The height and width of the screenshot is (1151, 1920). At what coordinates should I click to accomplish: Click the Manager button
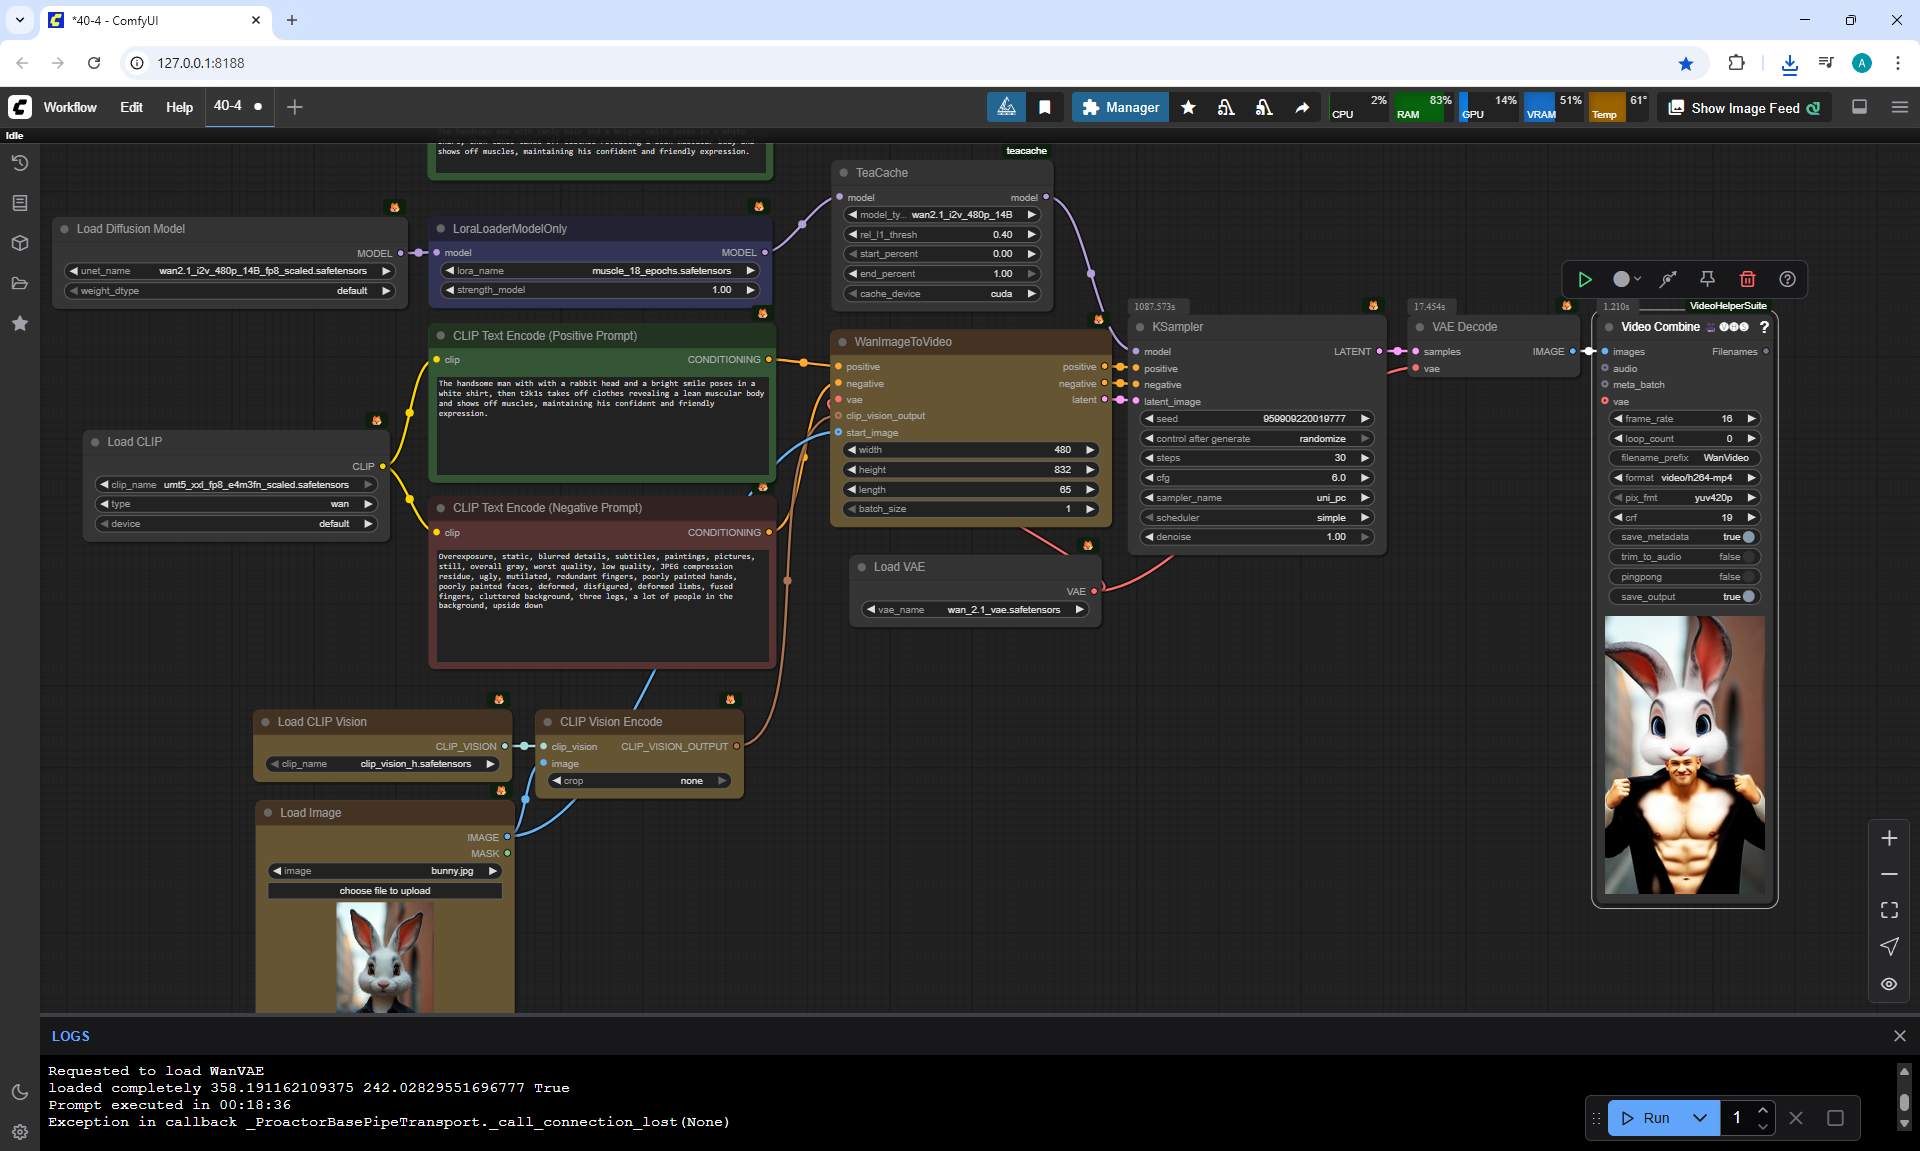click(x=1120, y=107)
